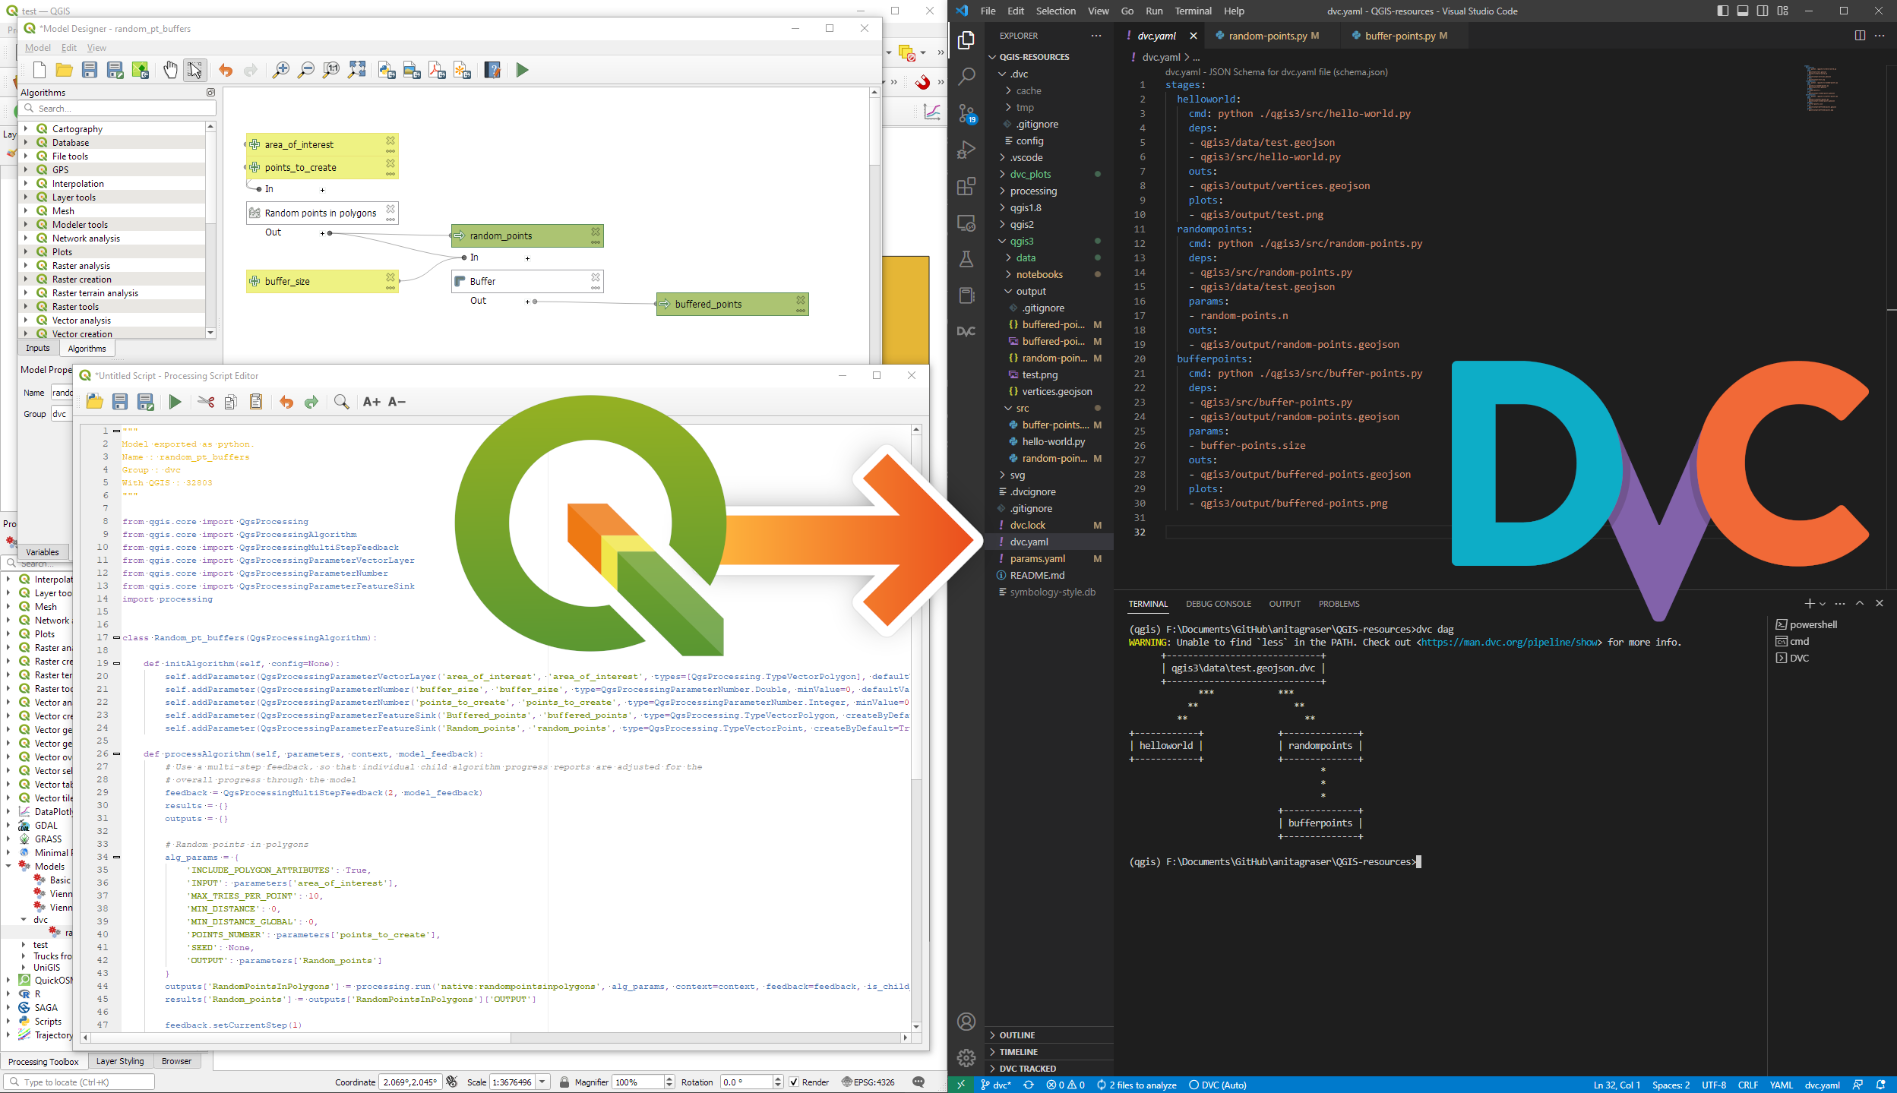The image size is (1897, 1093).
Task: Click New model icon in Model Designer
Action: point(39,70)
